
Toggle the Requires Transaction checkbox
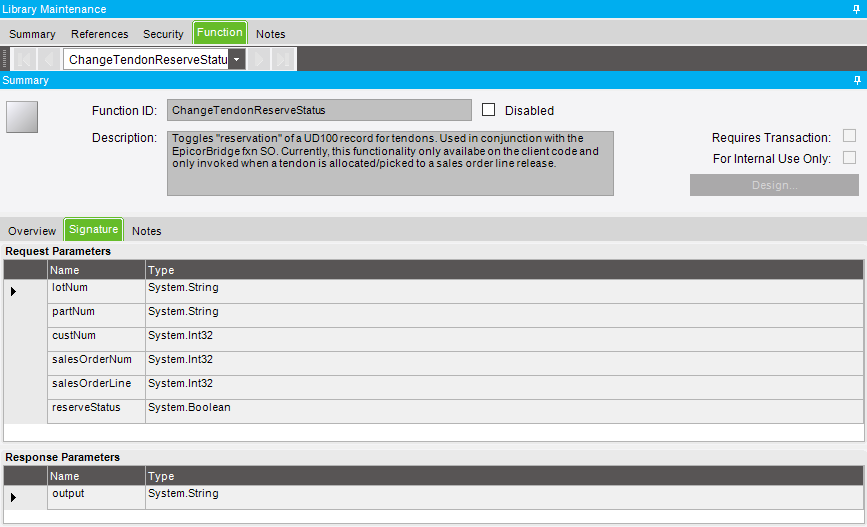pyautogui.click(x=849, y=135)
